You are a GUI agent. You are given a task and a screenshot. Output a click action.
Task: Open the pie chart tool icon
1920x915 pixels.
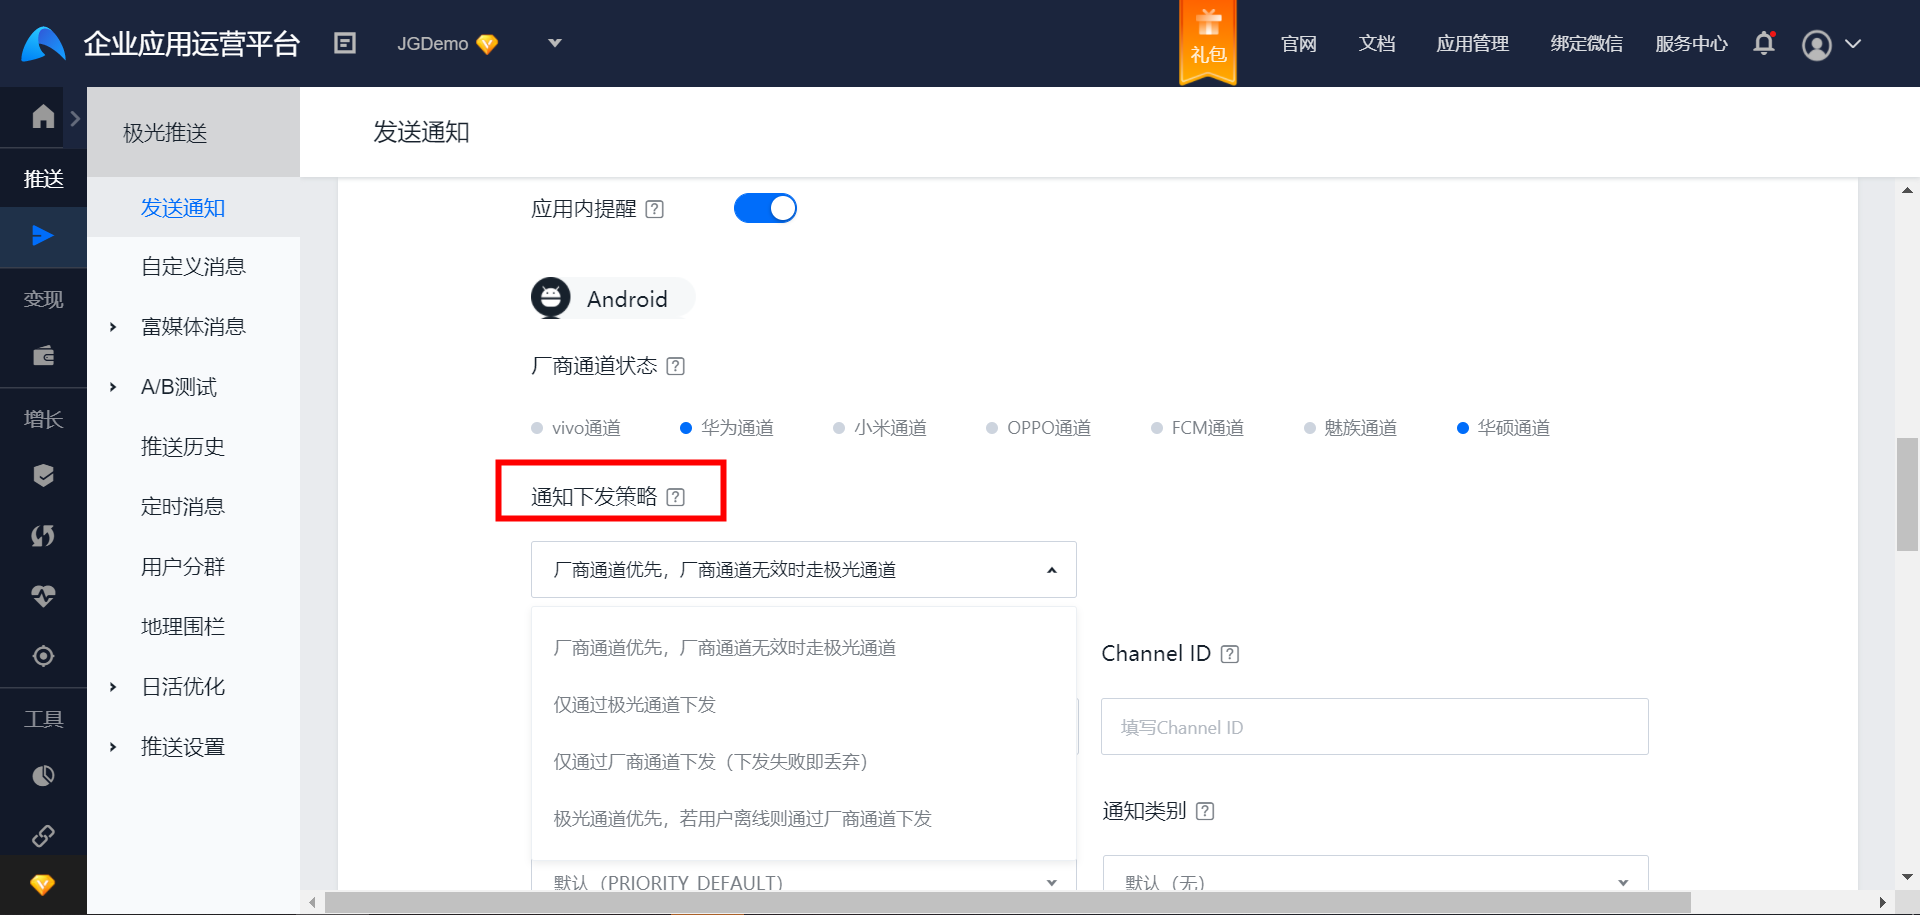(43, 776)
